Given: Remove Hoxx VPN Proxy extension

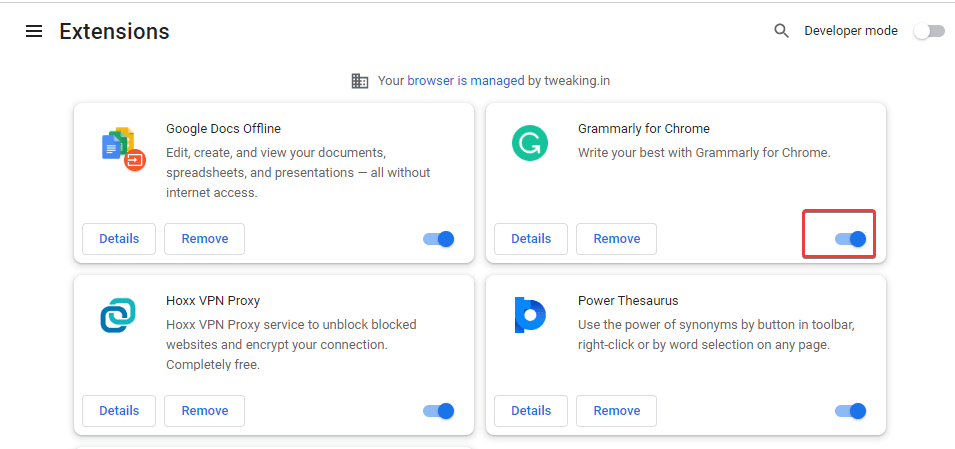Looking at the screenshot, I should [205, 411].
